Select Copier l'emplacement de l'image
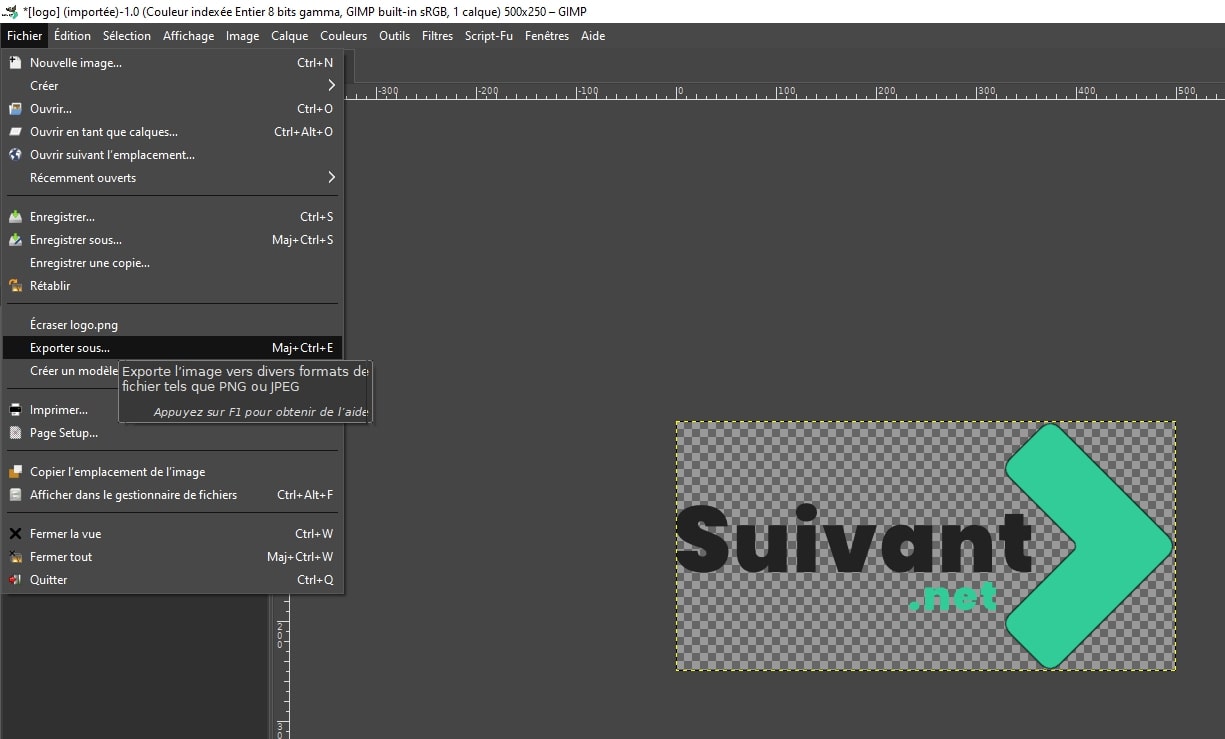Image resolution: width=1225 pixels, height=739 pixels. point(172,472)
